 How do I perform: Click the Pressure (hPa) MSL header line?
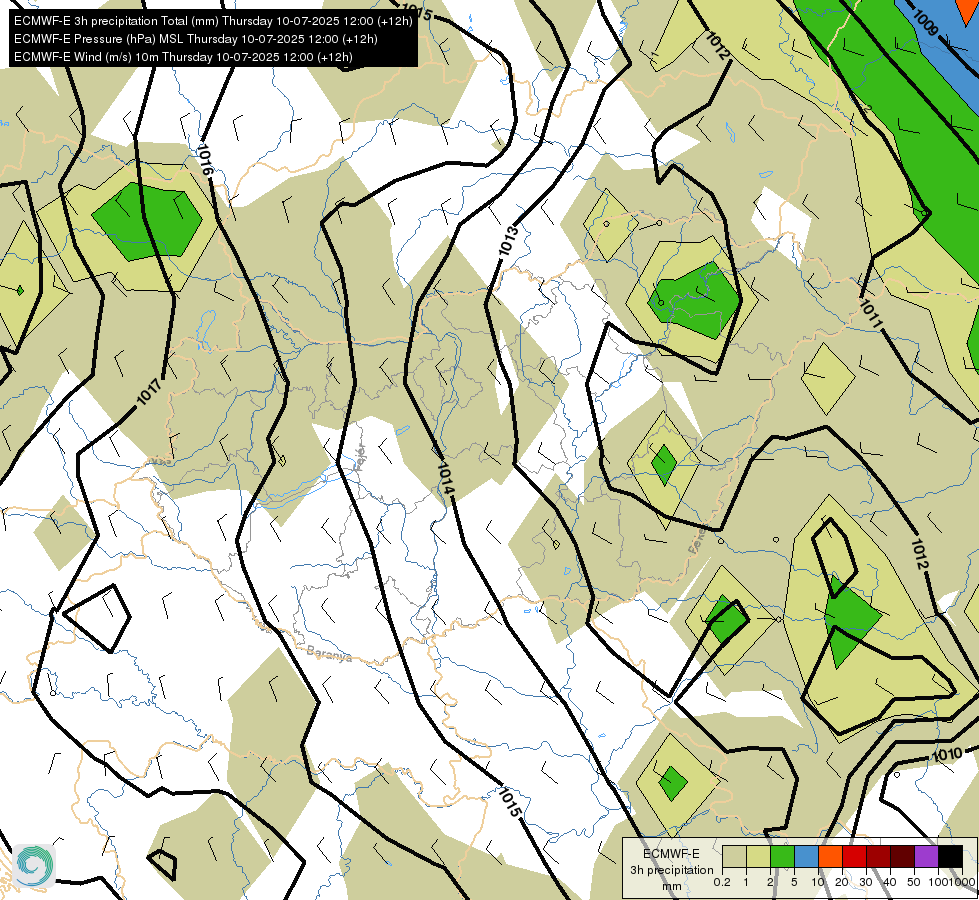(195, 39)
